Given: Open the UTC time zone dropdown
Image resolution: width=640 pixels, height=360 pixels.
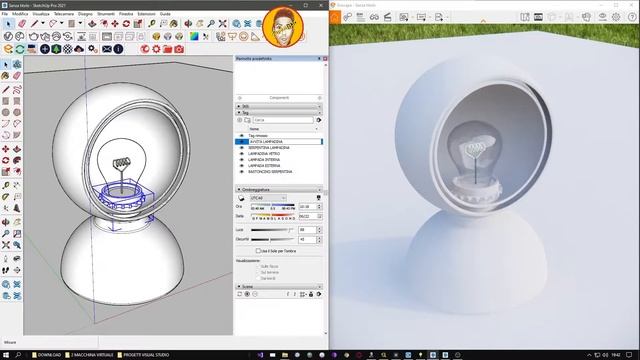Looking at the screenshot, I should pyautogui.click(x=268, y=198).
